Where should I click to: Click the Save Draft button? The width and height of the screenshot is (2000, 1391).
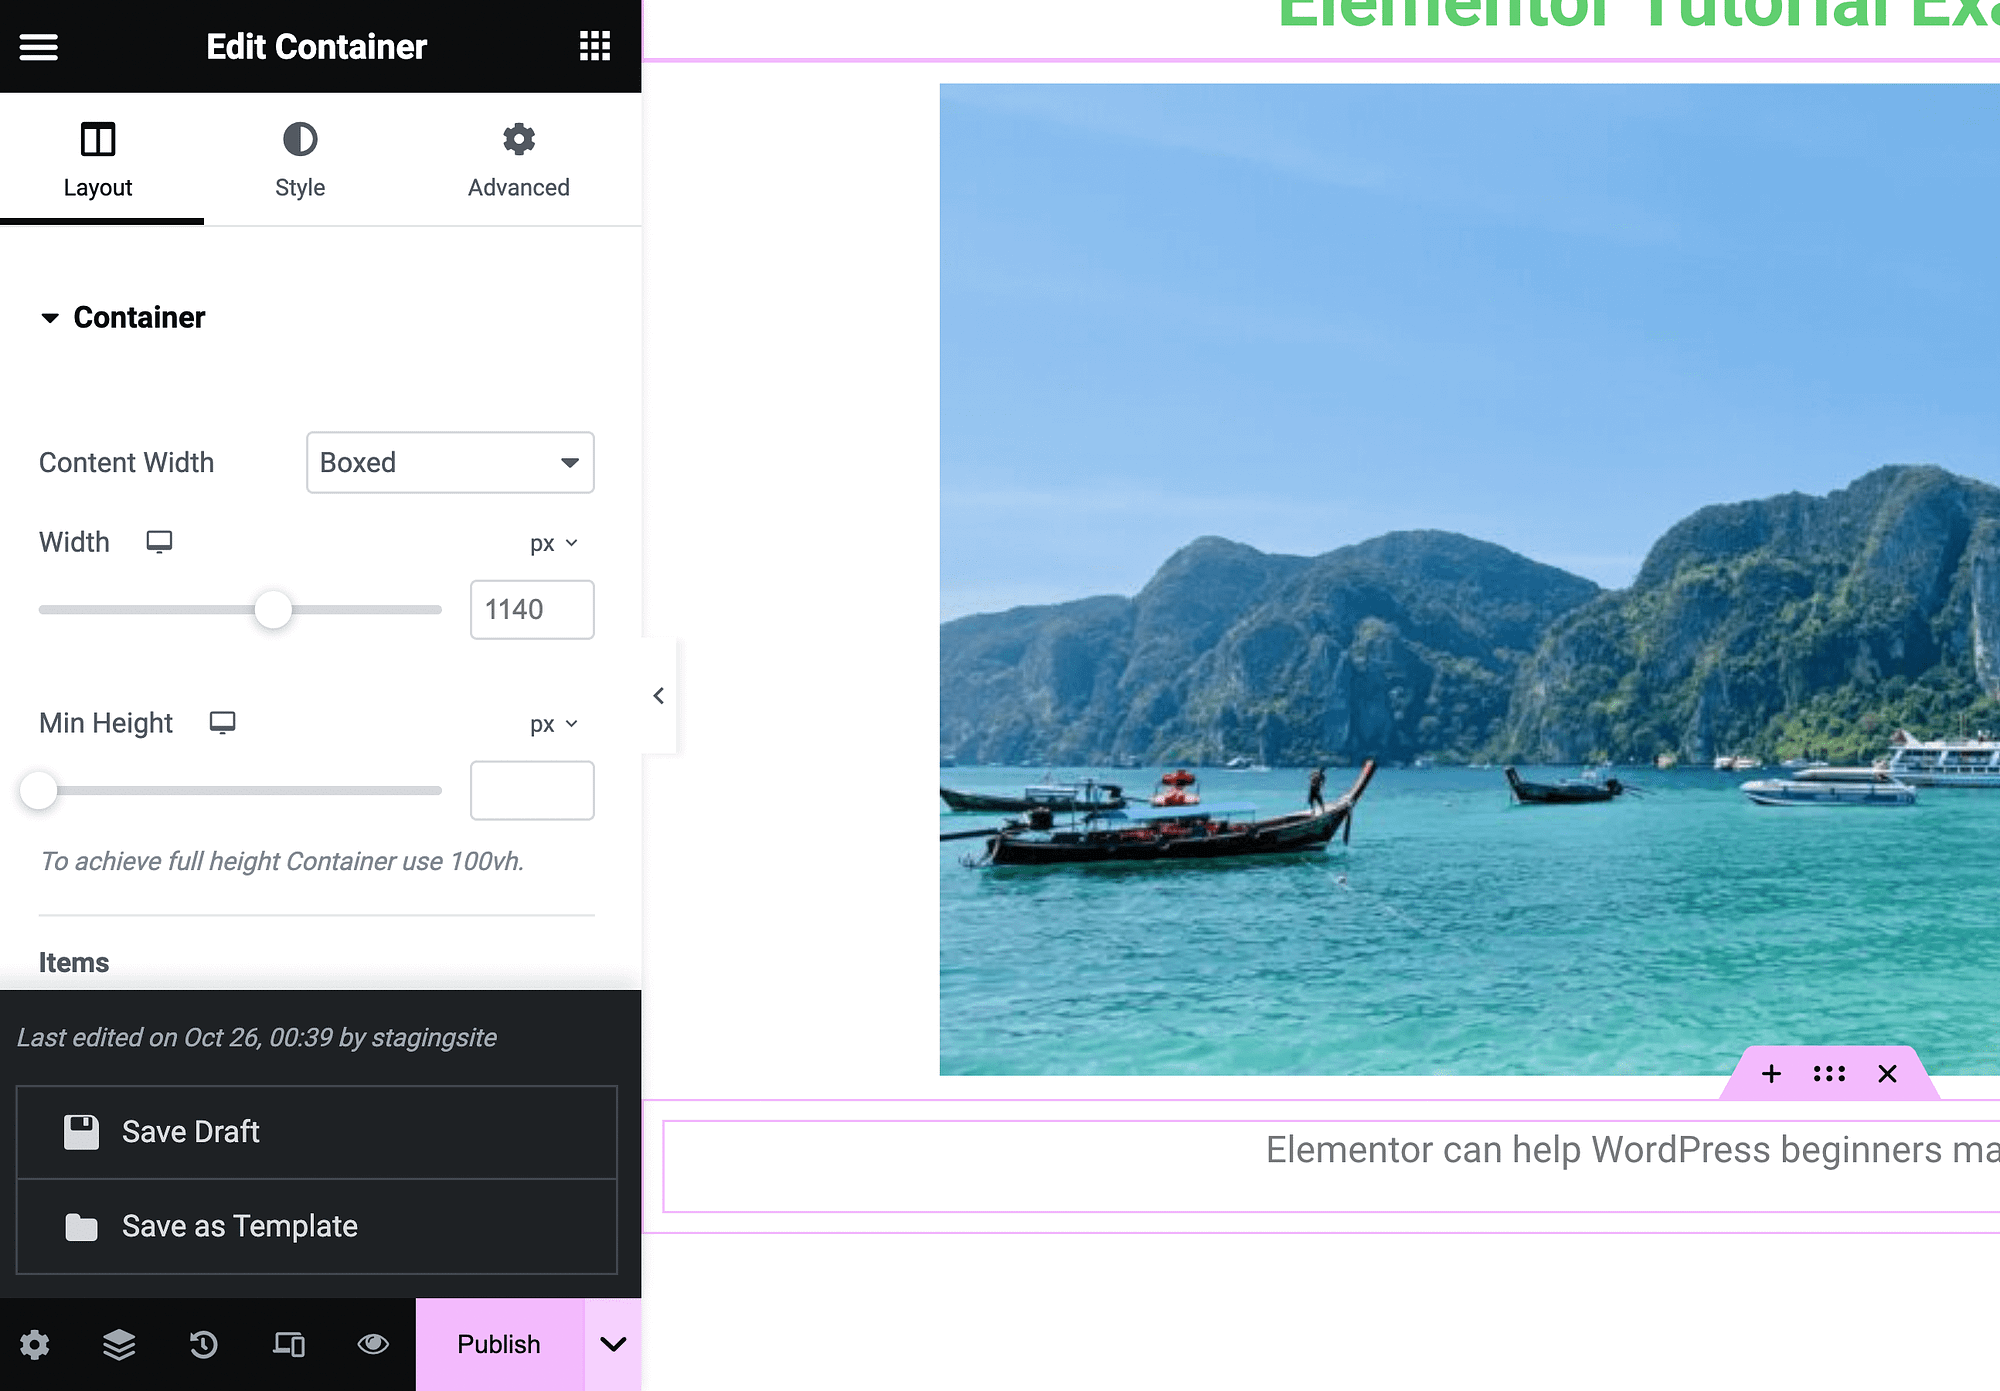(318, 1131)
